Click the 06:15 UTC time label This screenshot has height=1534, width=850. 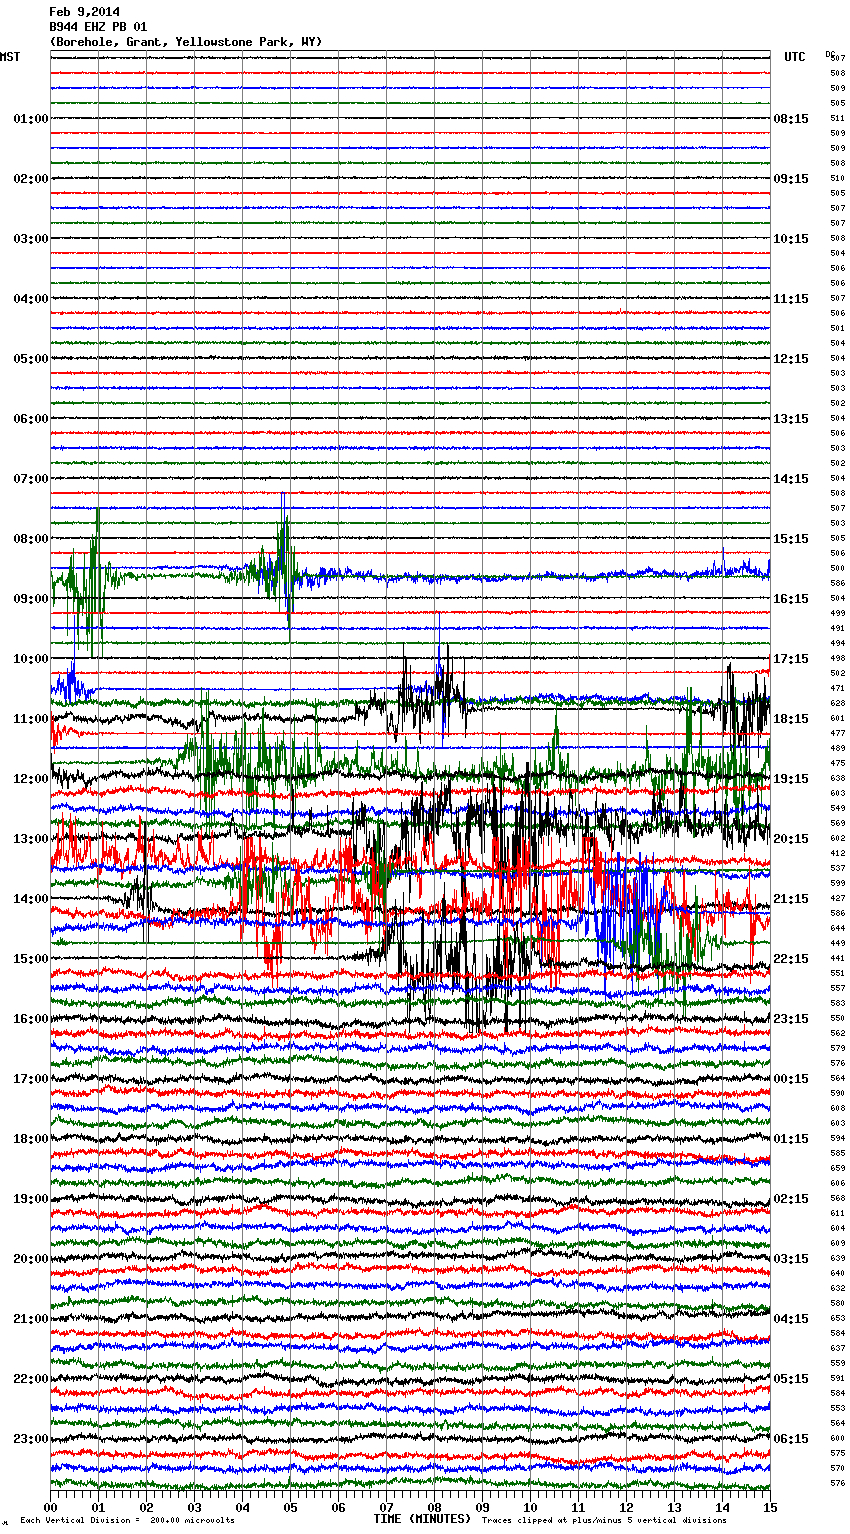point(791,1439)
